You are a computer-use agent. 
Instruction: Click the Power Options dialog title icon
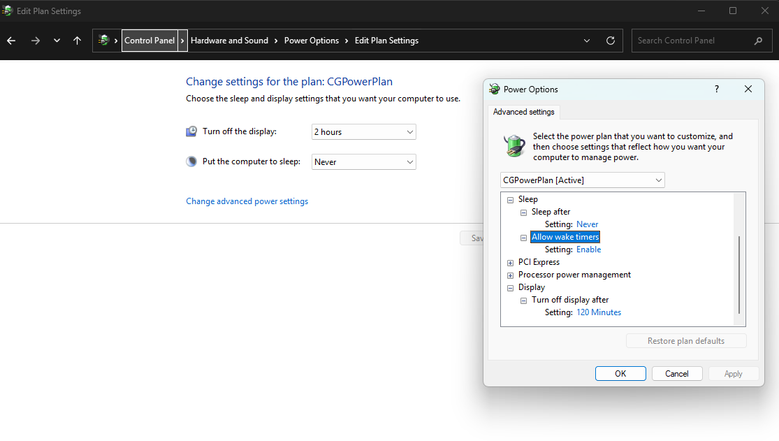(x=494, y=89)
